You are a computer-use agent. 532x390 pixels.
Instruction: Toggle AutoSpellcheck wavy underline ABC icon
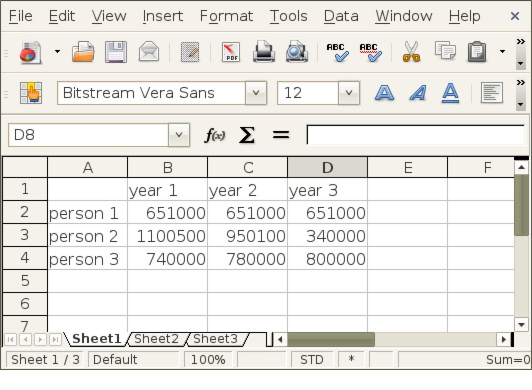(370, 52)
